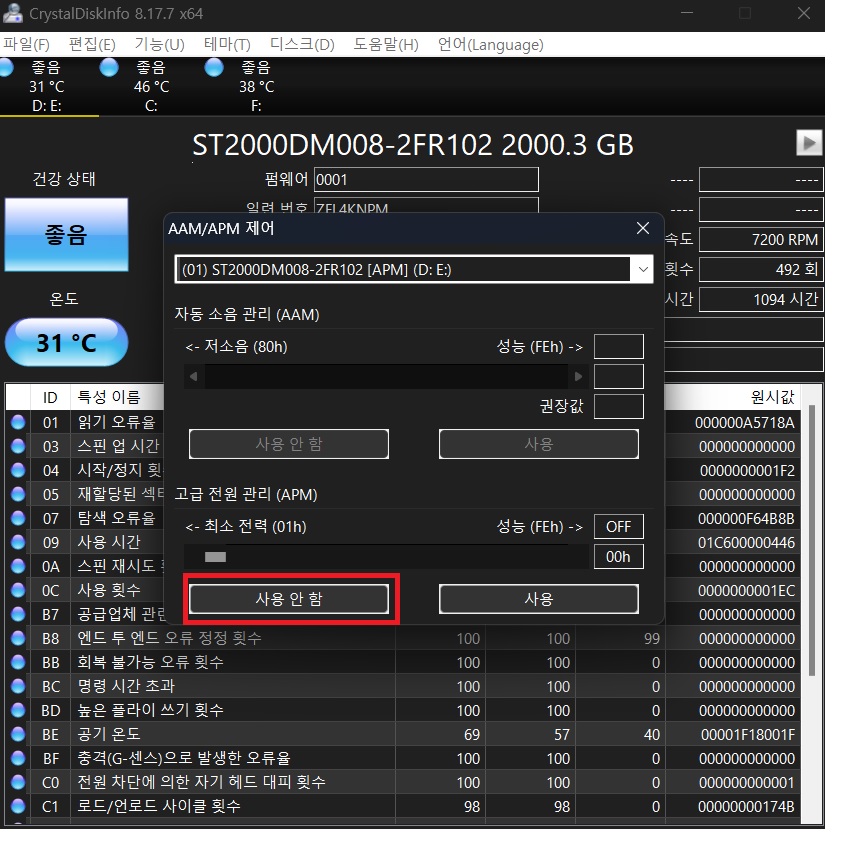Click the CrystalDiskInfo app icon in title bar
The width and height of the screenshot is (848, 857).
pyautogui.click(x=12, y=13)
